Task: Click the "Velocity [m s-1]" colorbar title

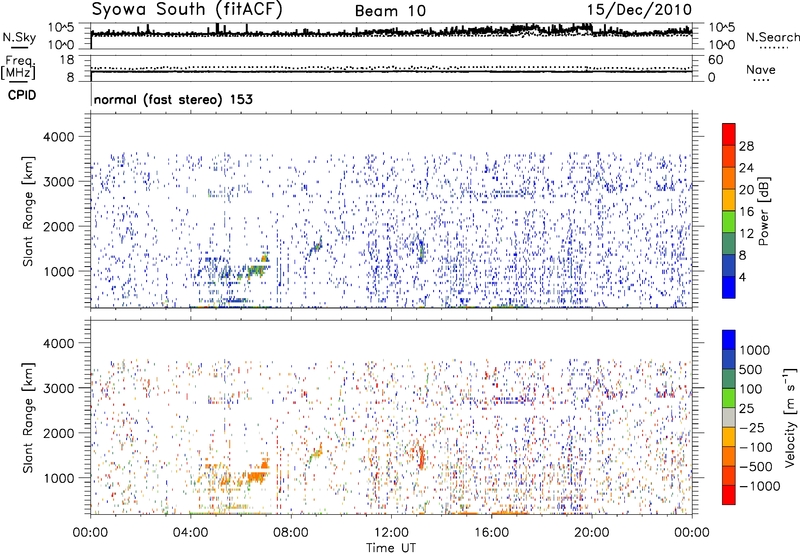Action: click(x=790, y=417)
